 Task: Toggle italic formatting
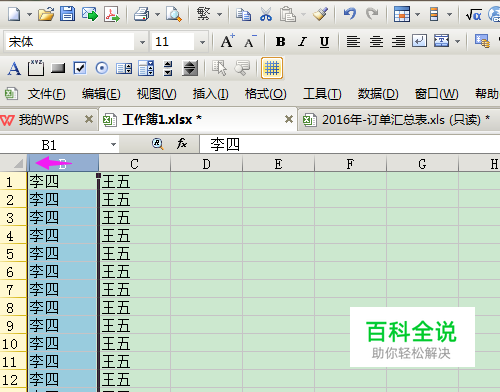pos(302,42)
